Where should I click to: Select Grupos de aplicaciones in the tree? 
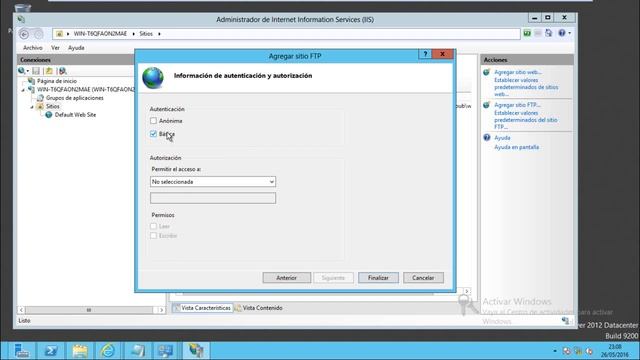pos(75,98)
